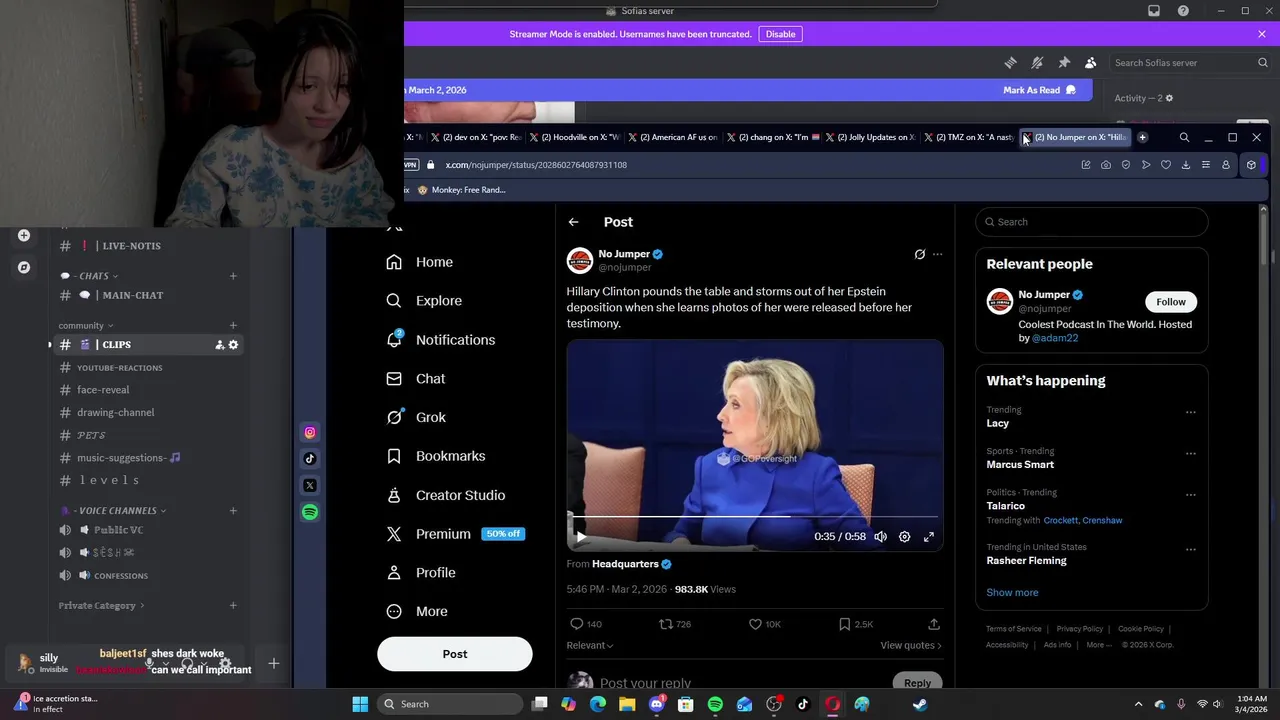Viewport: 1280px width, 720px height.
Task: Dismiss the Streamer Mode banner
Action: coord(1262,34)
